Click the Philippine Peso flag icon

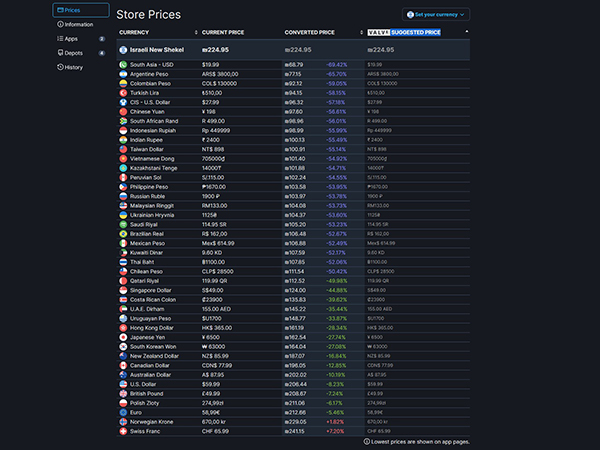click(x=123, y=187)
